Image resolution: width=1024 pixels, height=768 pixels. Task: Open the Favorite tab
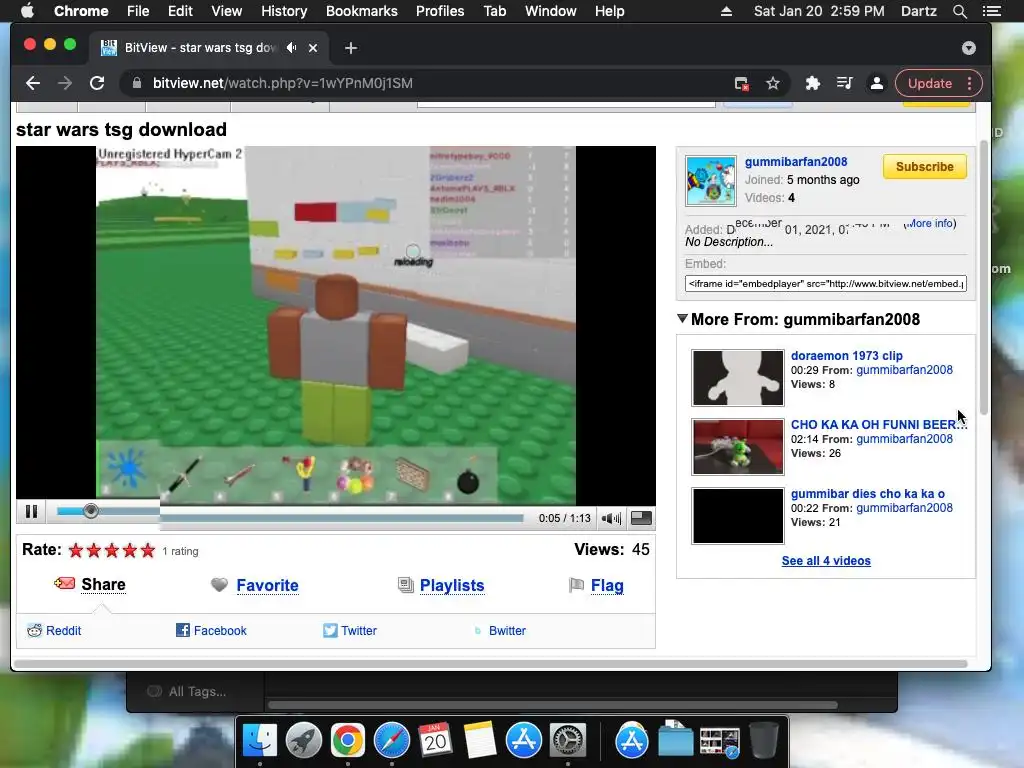point(267,586)
